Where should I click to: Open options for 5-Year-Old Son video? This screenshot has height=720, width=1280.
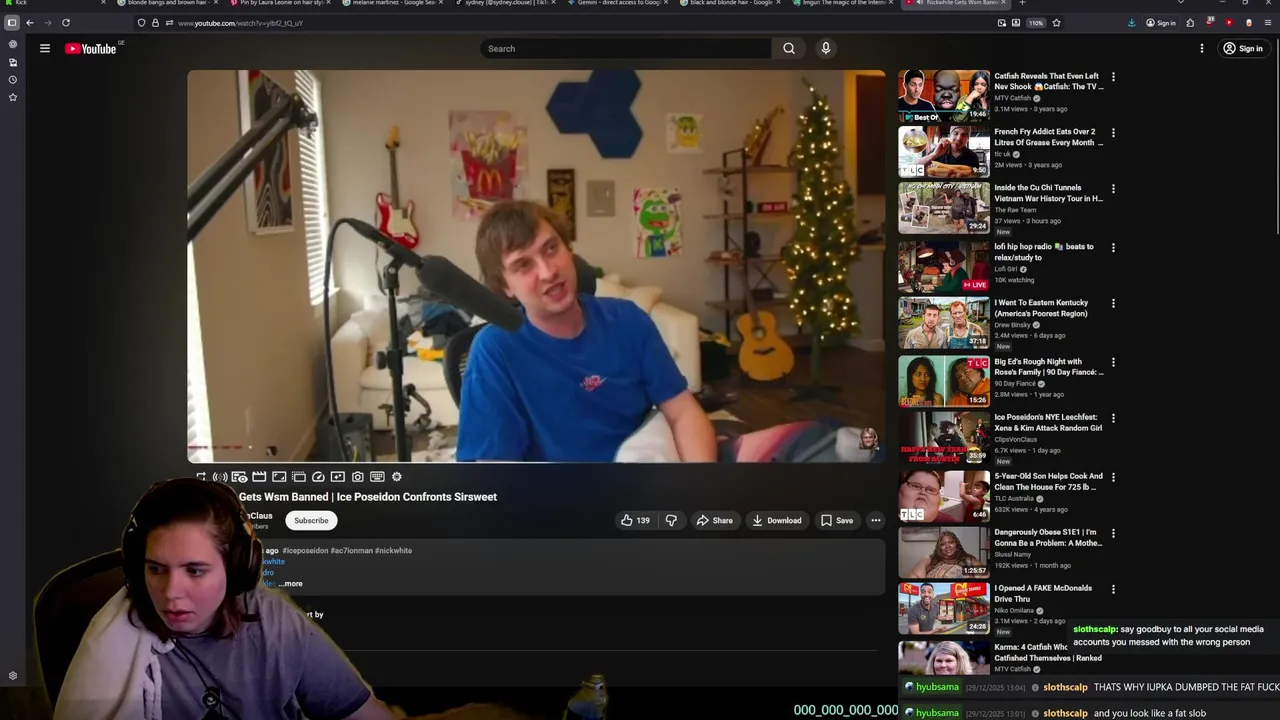point(1113,478)
